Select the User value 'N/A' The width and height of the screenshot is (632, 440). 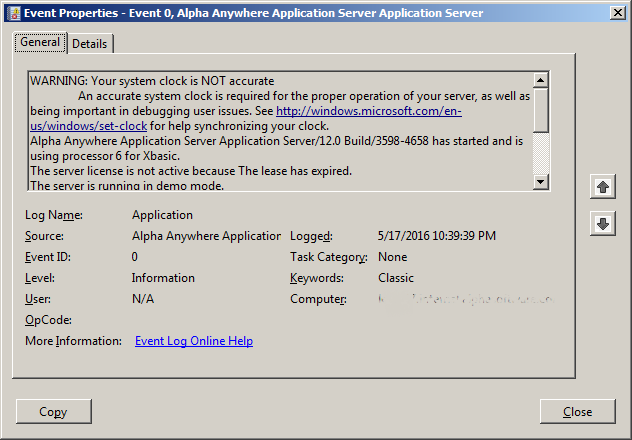[x=143, y=299]
